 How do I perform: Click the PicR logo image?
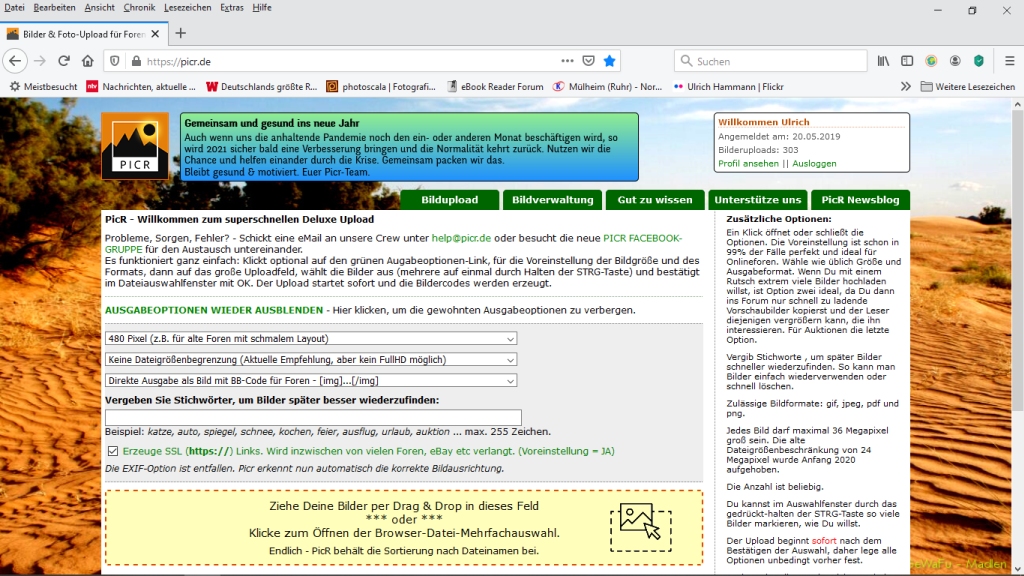coord(134,146)
